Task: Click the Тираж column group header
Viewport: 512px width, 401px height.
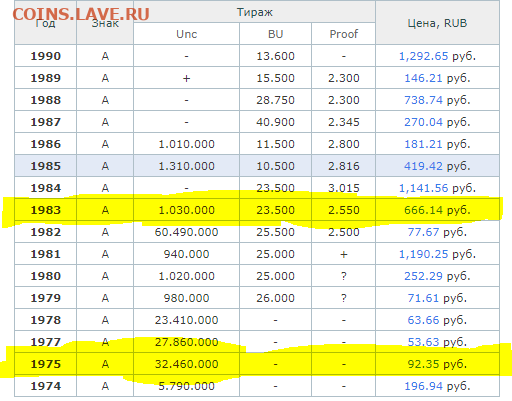Action: point(255,12)
